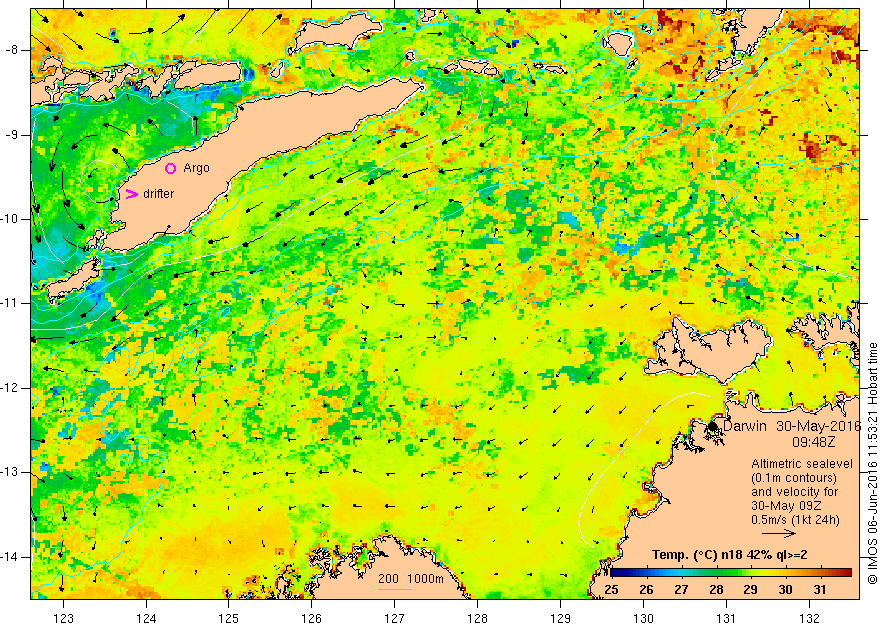The height and width of the screenshot is (630, 880).
Task: Click longitude label '132' on the axis
Action: click(809, 618)
